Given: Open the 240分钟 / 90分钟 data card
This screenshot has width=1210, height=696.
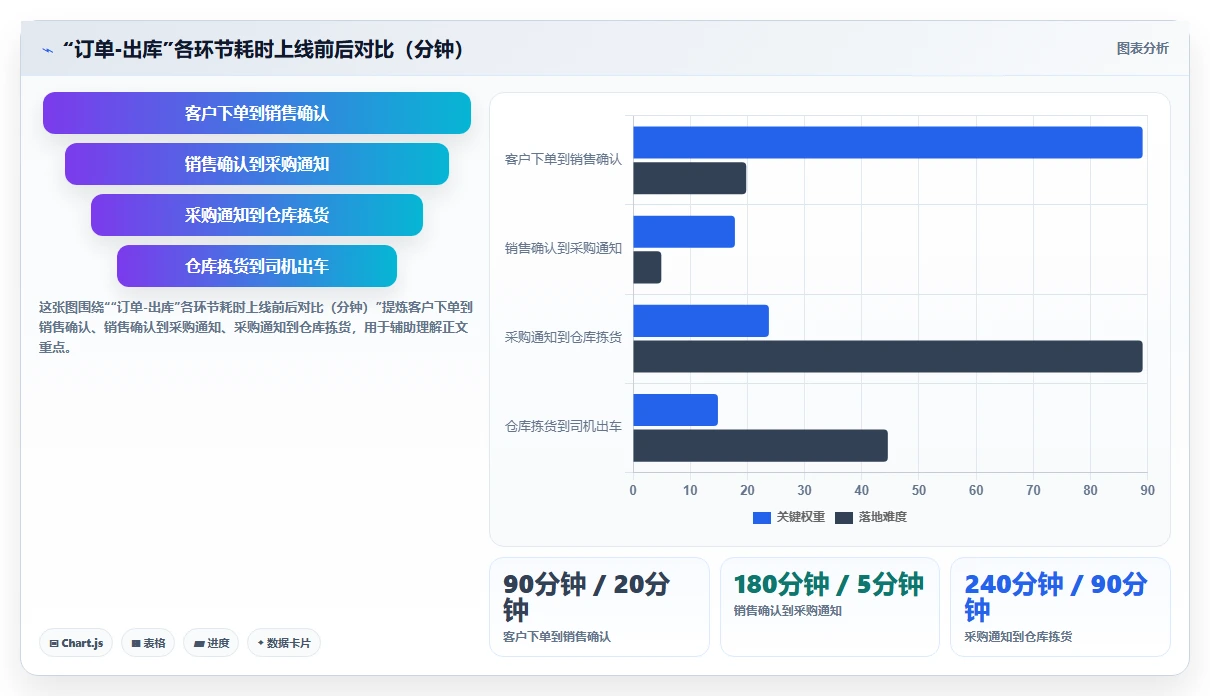Looking at the screenshot, I should [x=1060, y=607].
